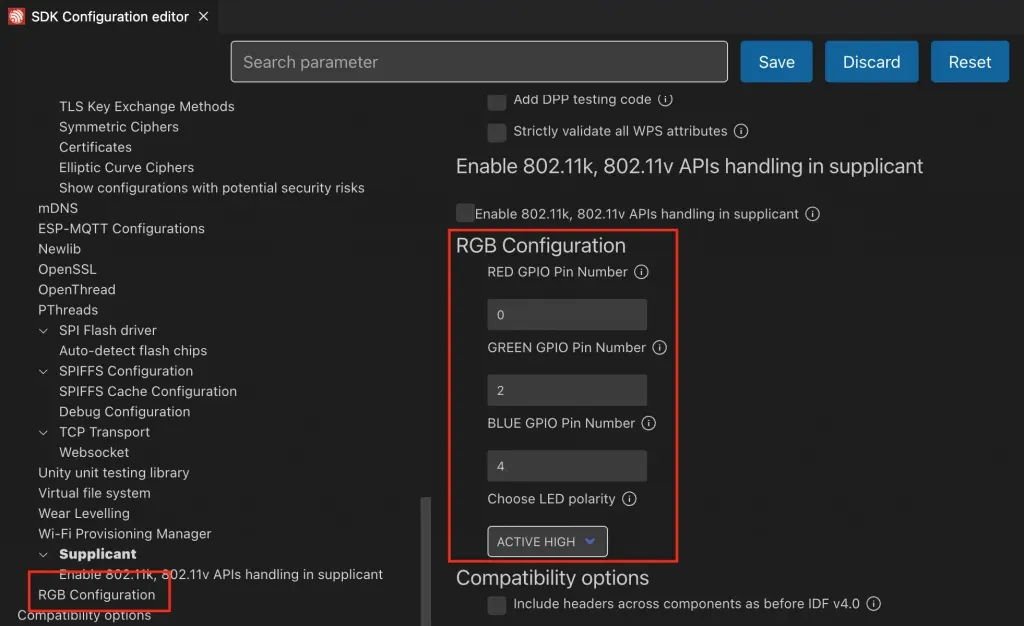The height and width of the screenshot is (626, 1024).
Task: Click info icon beside GREEN GPIO Pin Number
Action: (x=659, y=347)
